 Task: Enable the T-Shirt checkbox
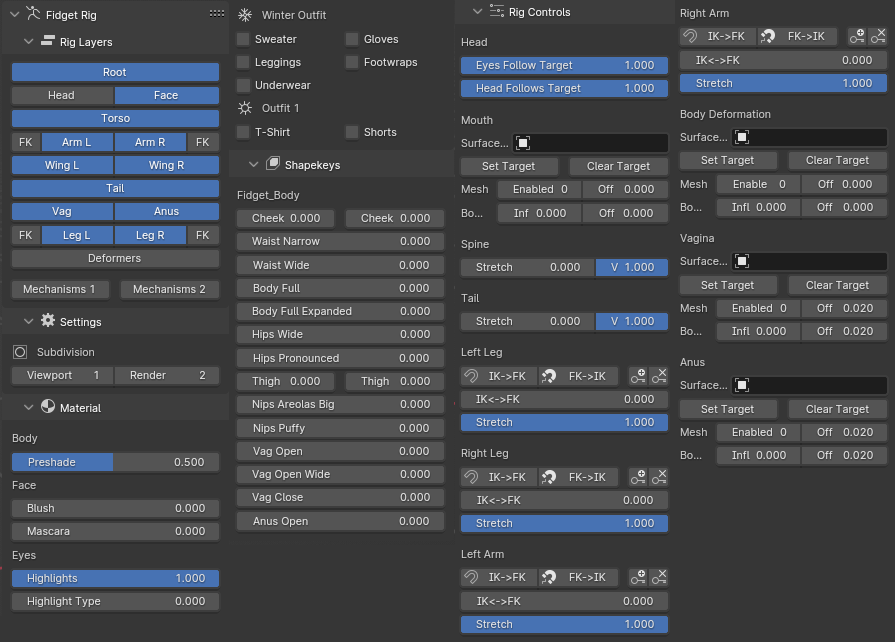pos(243,132)
